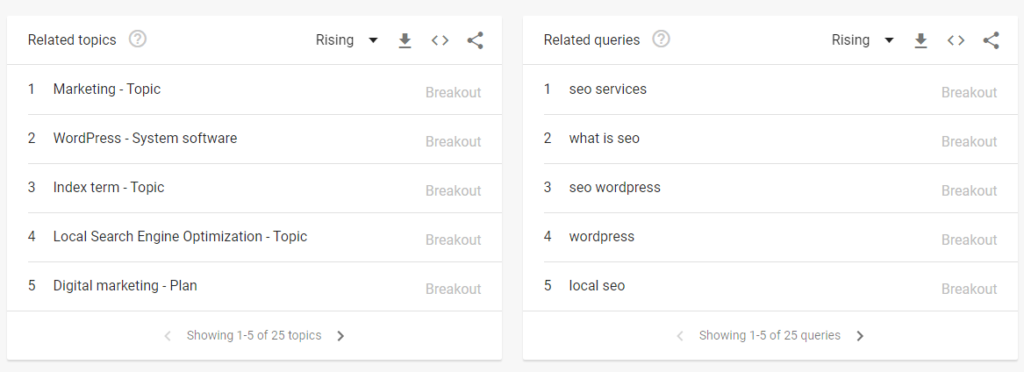This screenshot has width=1024, height=372.
Task: Expand the Rising dropdown in Related queries
Action: click(863, 40)
